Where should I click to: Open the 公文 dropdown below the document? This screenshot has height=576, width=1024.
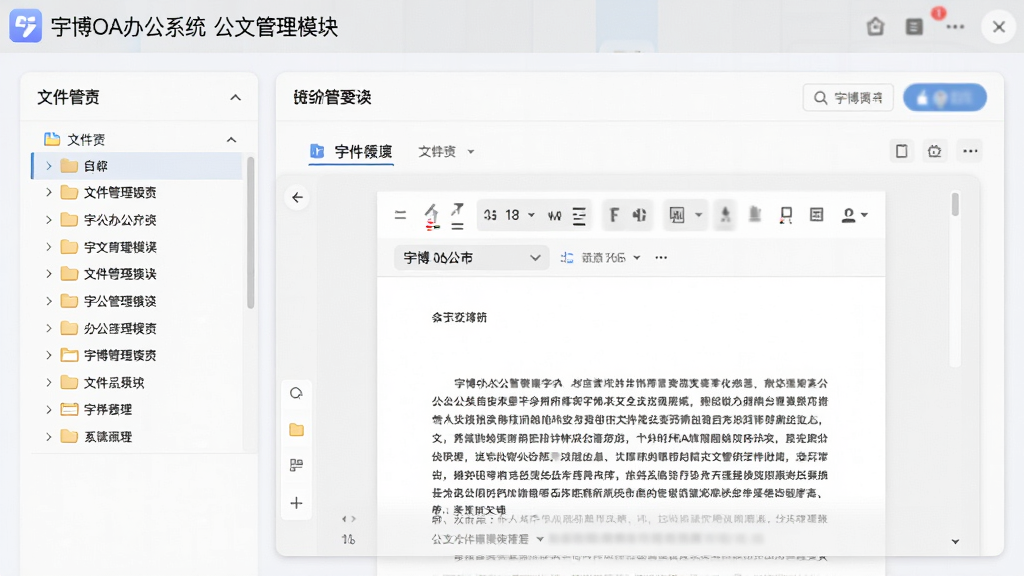pos(540,539)
